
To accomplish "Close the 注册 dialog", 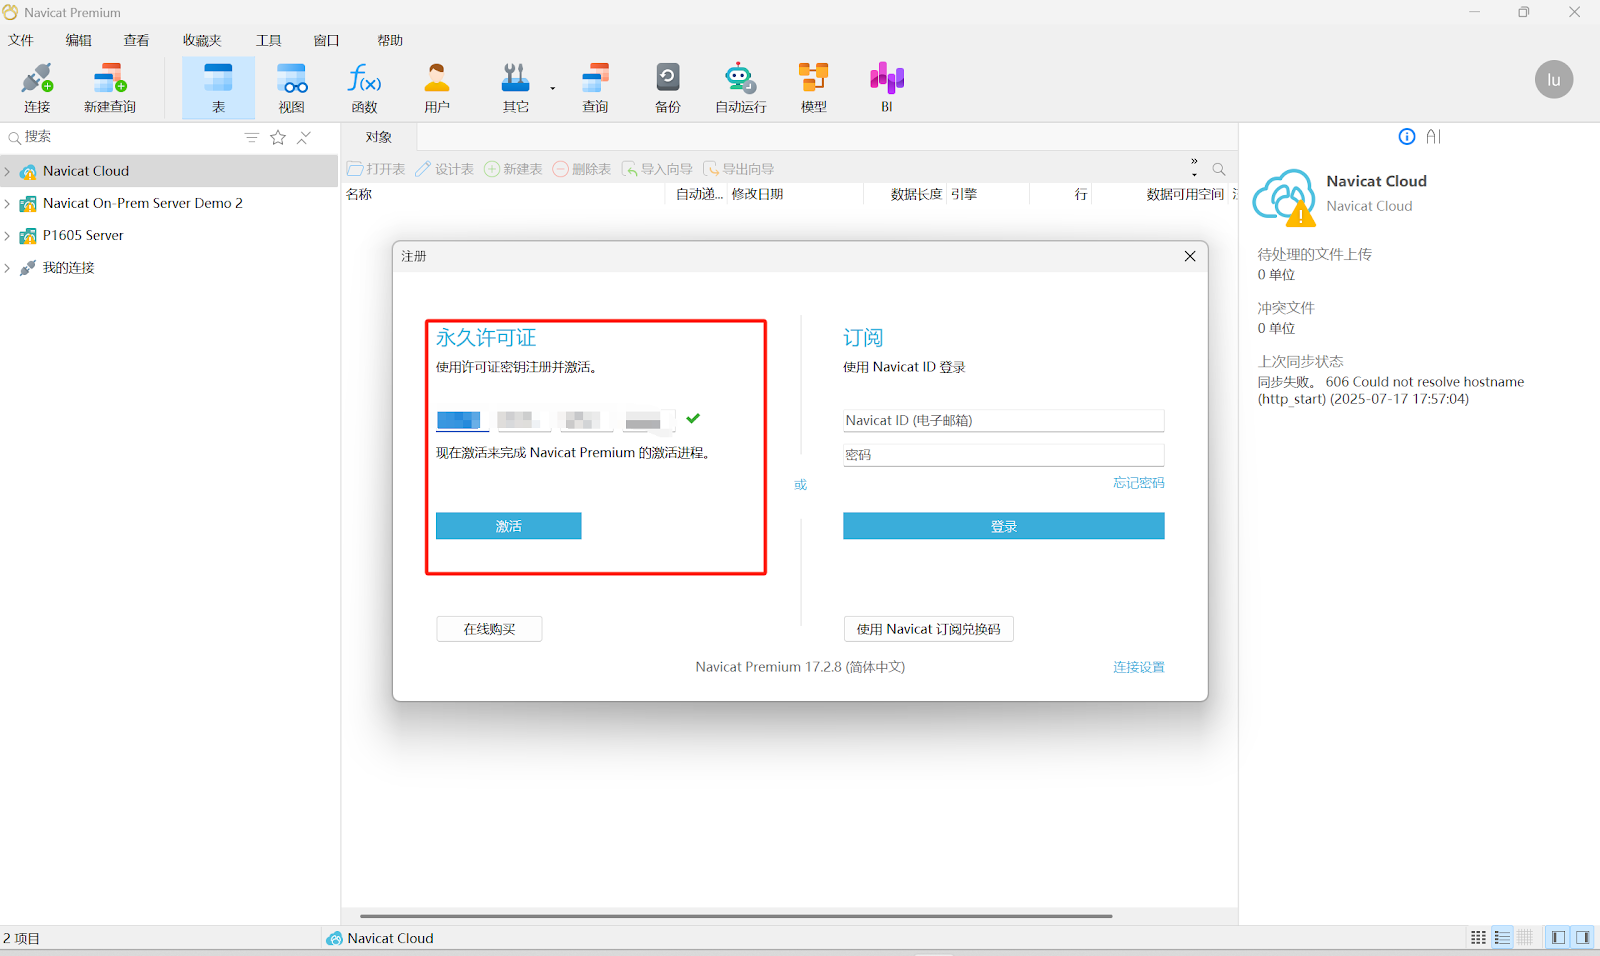I will 1190,256.
